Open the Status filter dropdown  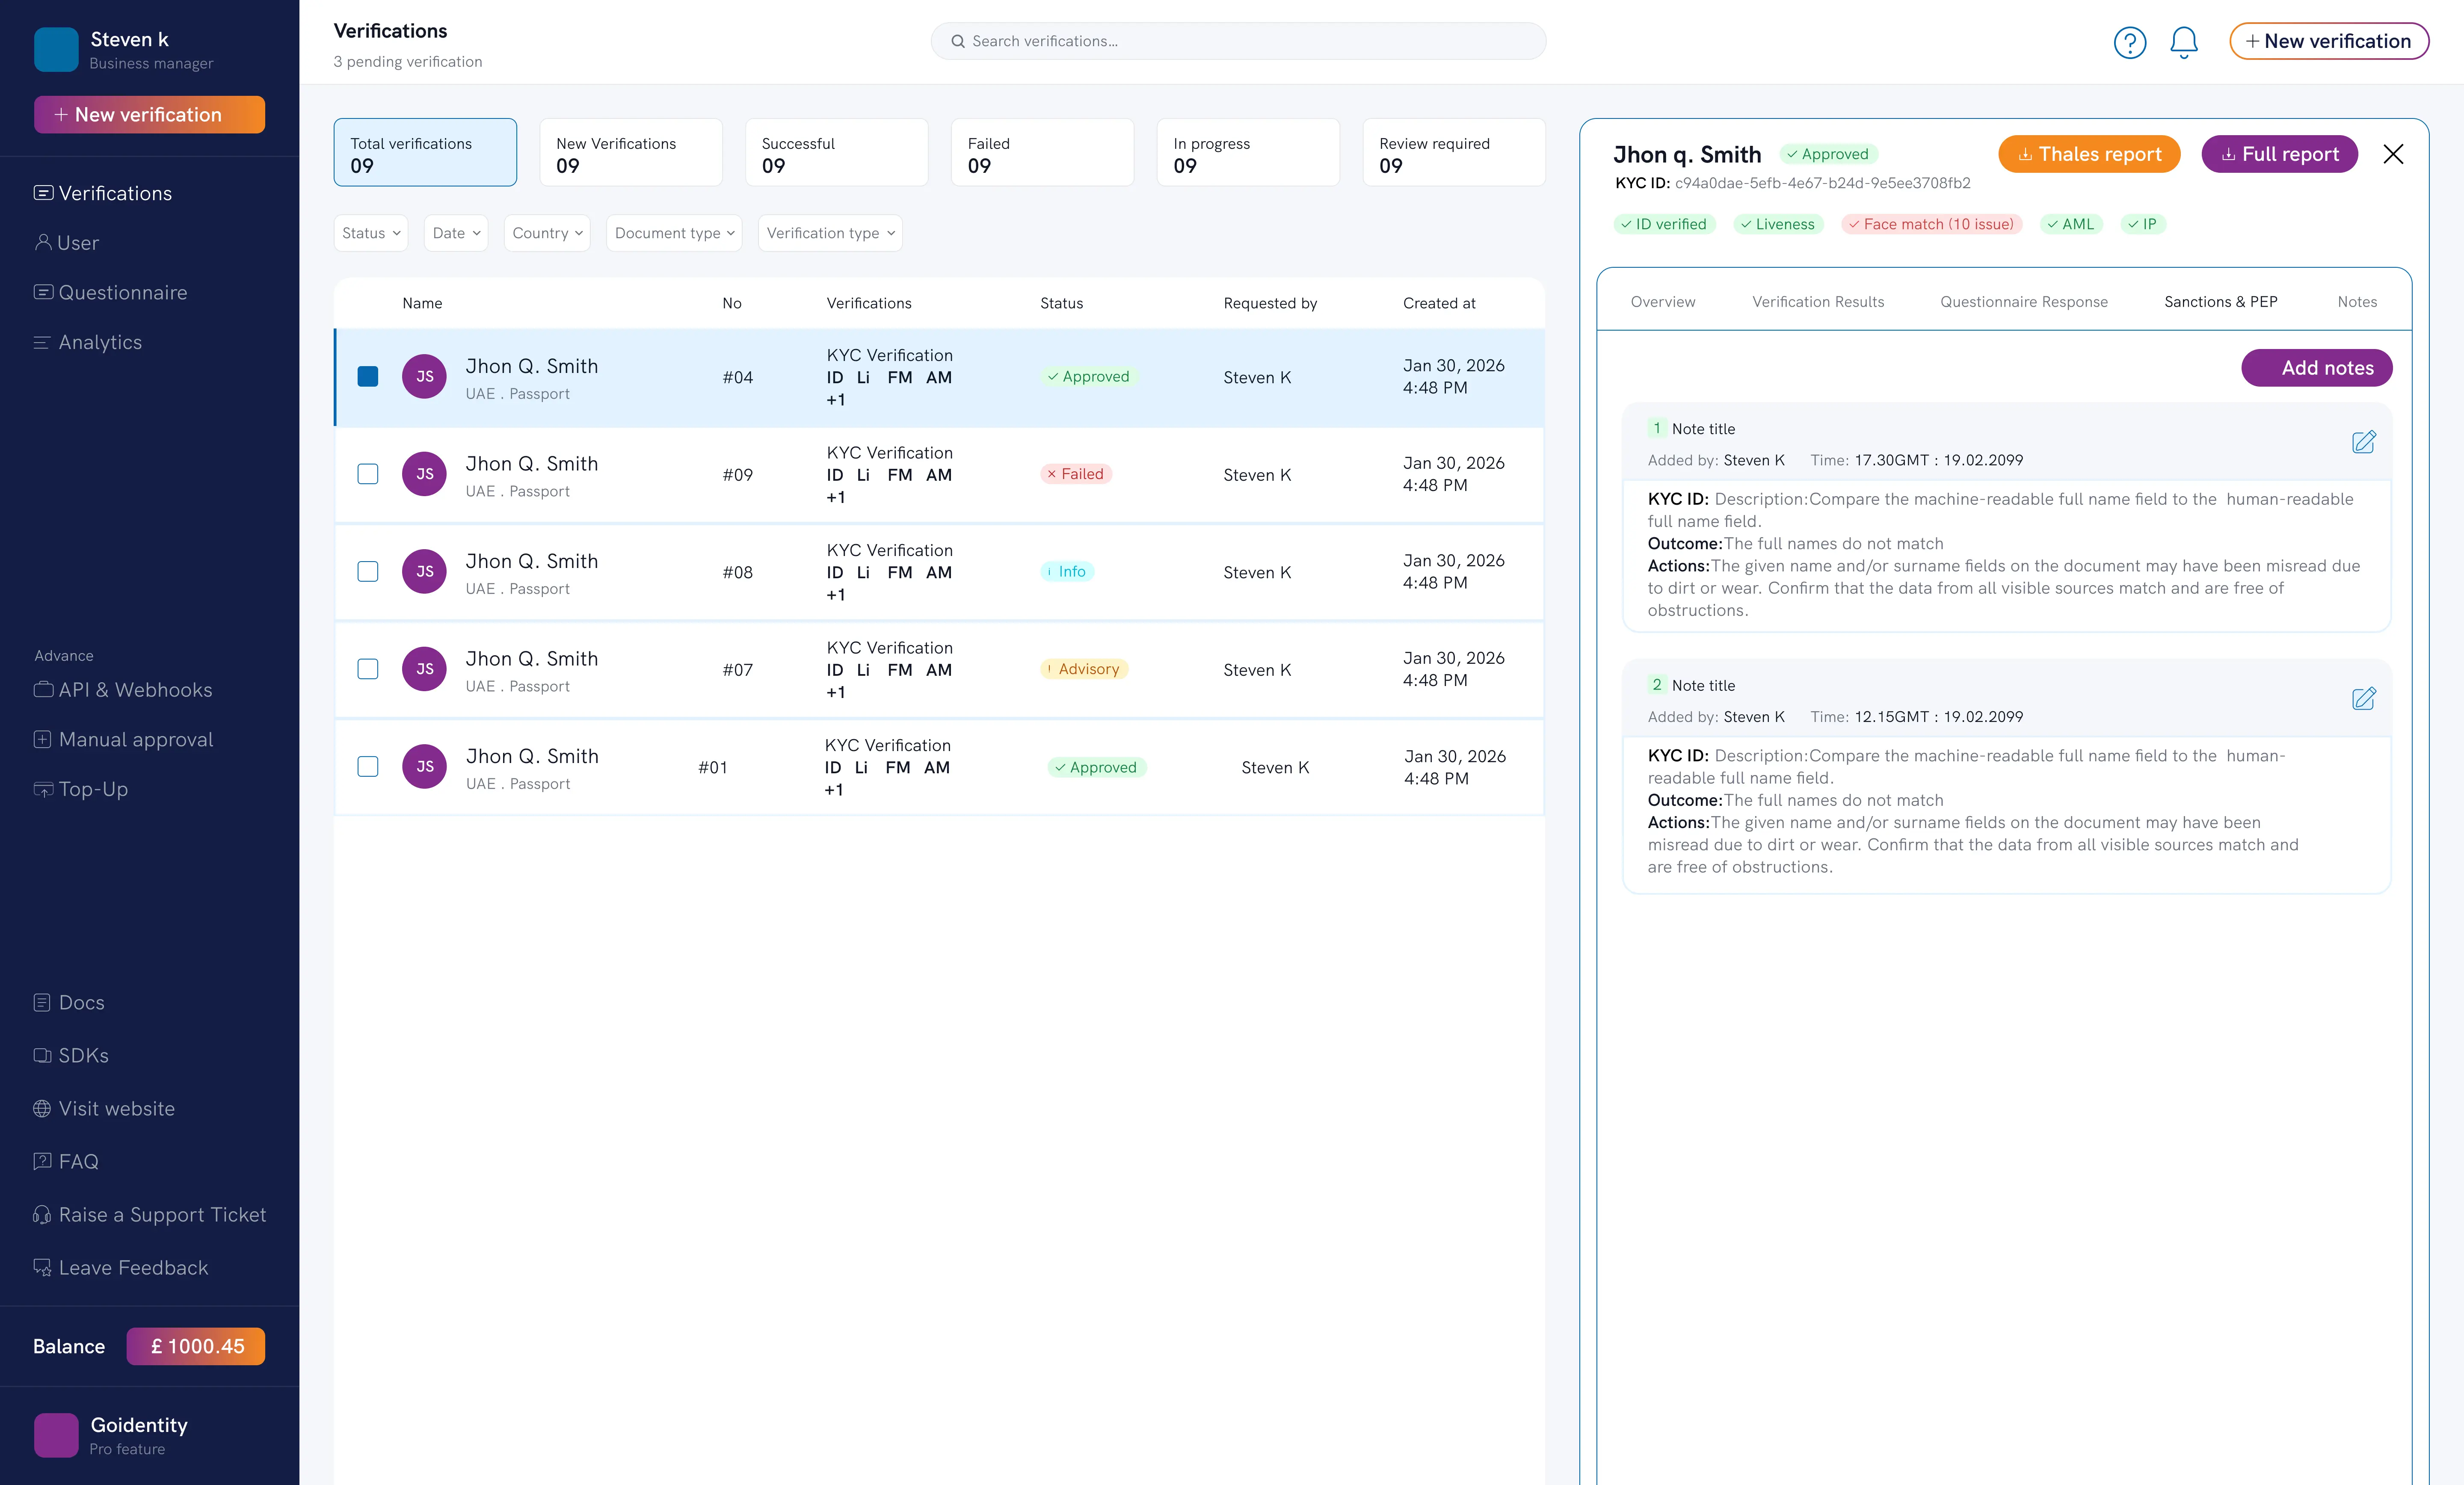[371, 233]
